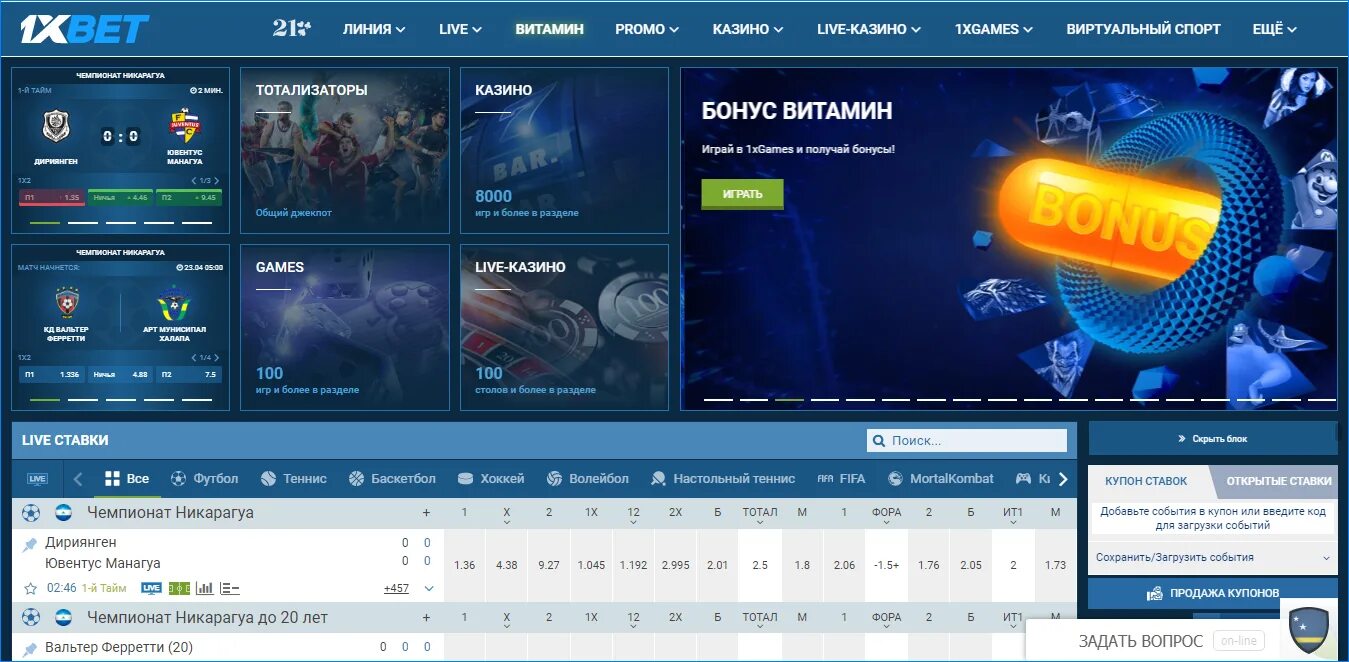Click the green ИГРАТЬ button

pos(742,194)
